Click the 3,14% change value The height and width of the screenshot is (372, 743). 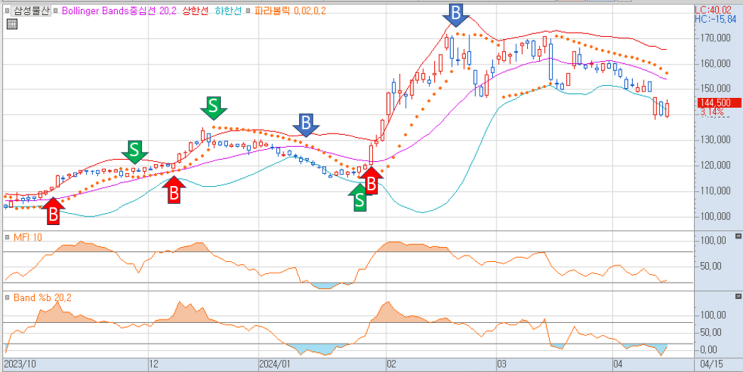711,112
